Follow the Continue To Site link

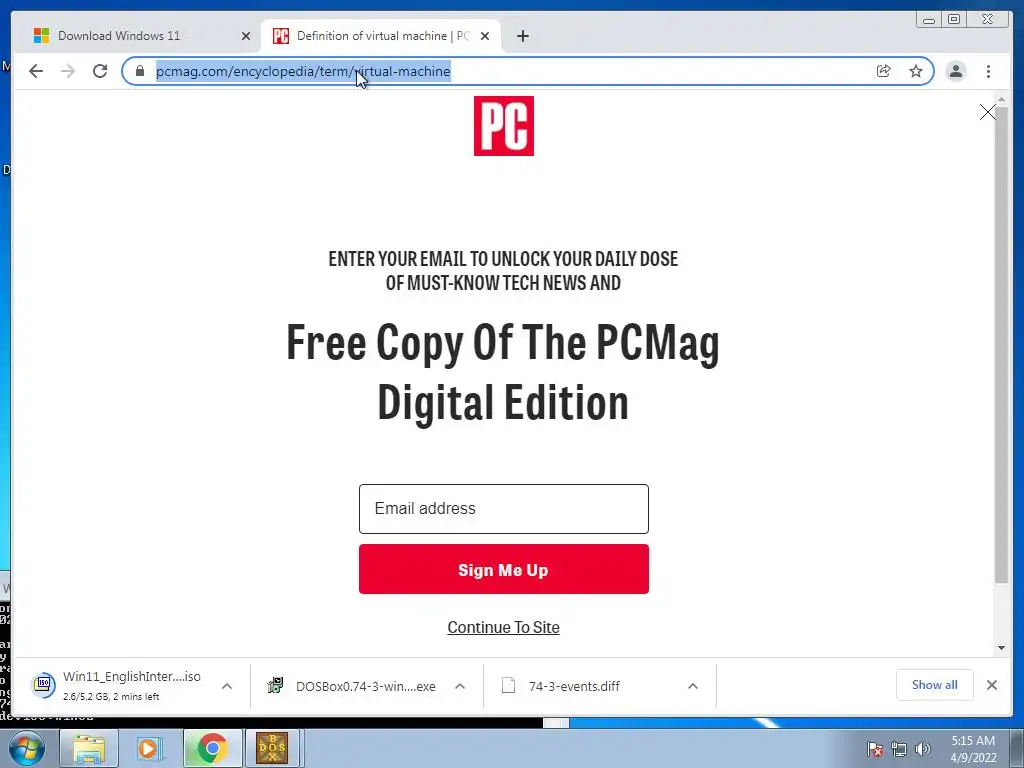[504, 628]
